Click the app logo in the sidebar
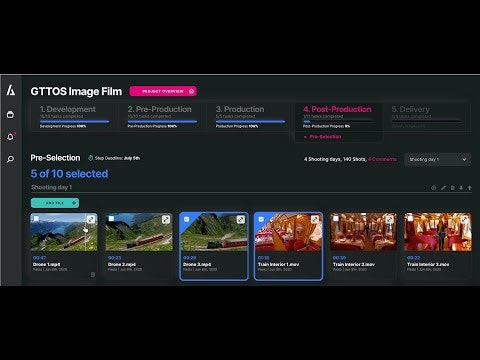The width and height of the screenshot is (480, 360). click(x=11, y=90)
